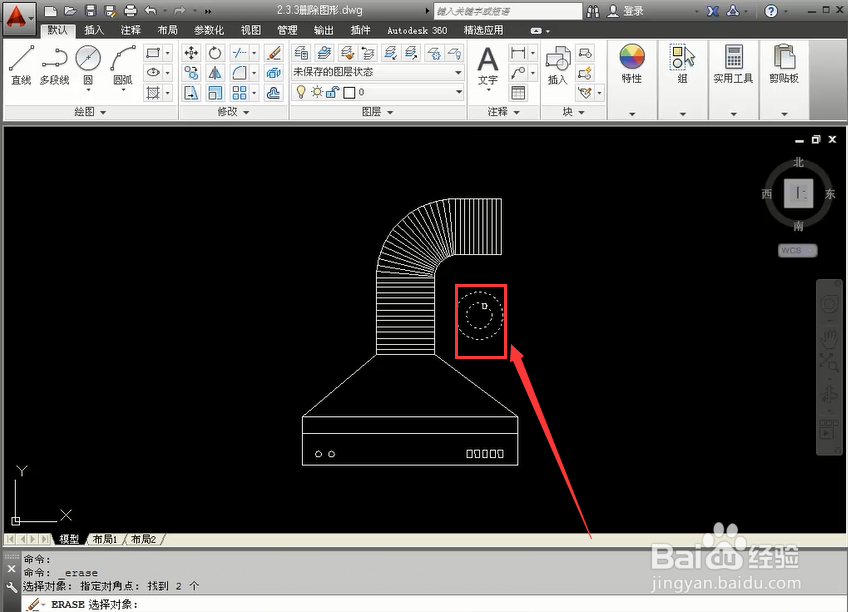Image resolution: width=848 pixels, height=612 pixels.
Task: Open the 参数化 ribbon tab
Action: pos(209,30)
